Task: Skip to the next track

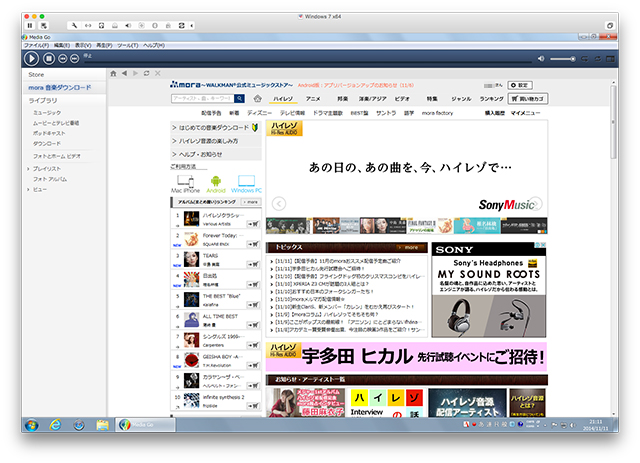Action: click(x=74, y=59)
